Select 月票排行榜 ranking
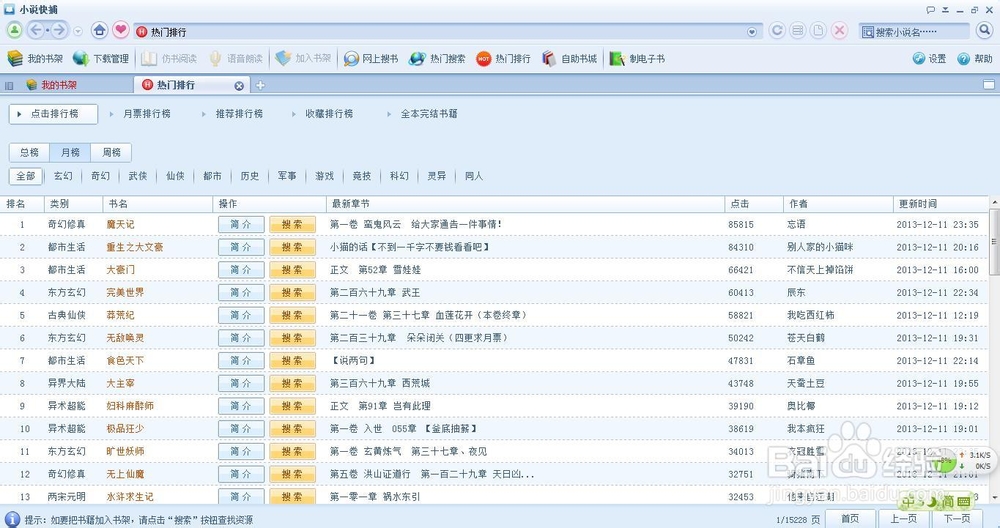This screenshot has height=528, width=1000. click(x=147, y=114)
